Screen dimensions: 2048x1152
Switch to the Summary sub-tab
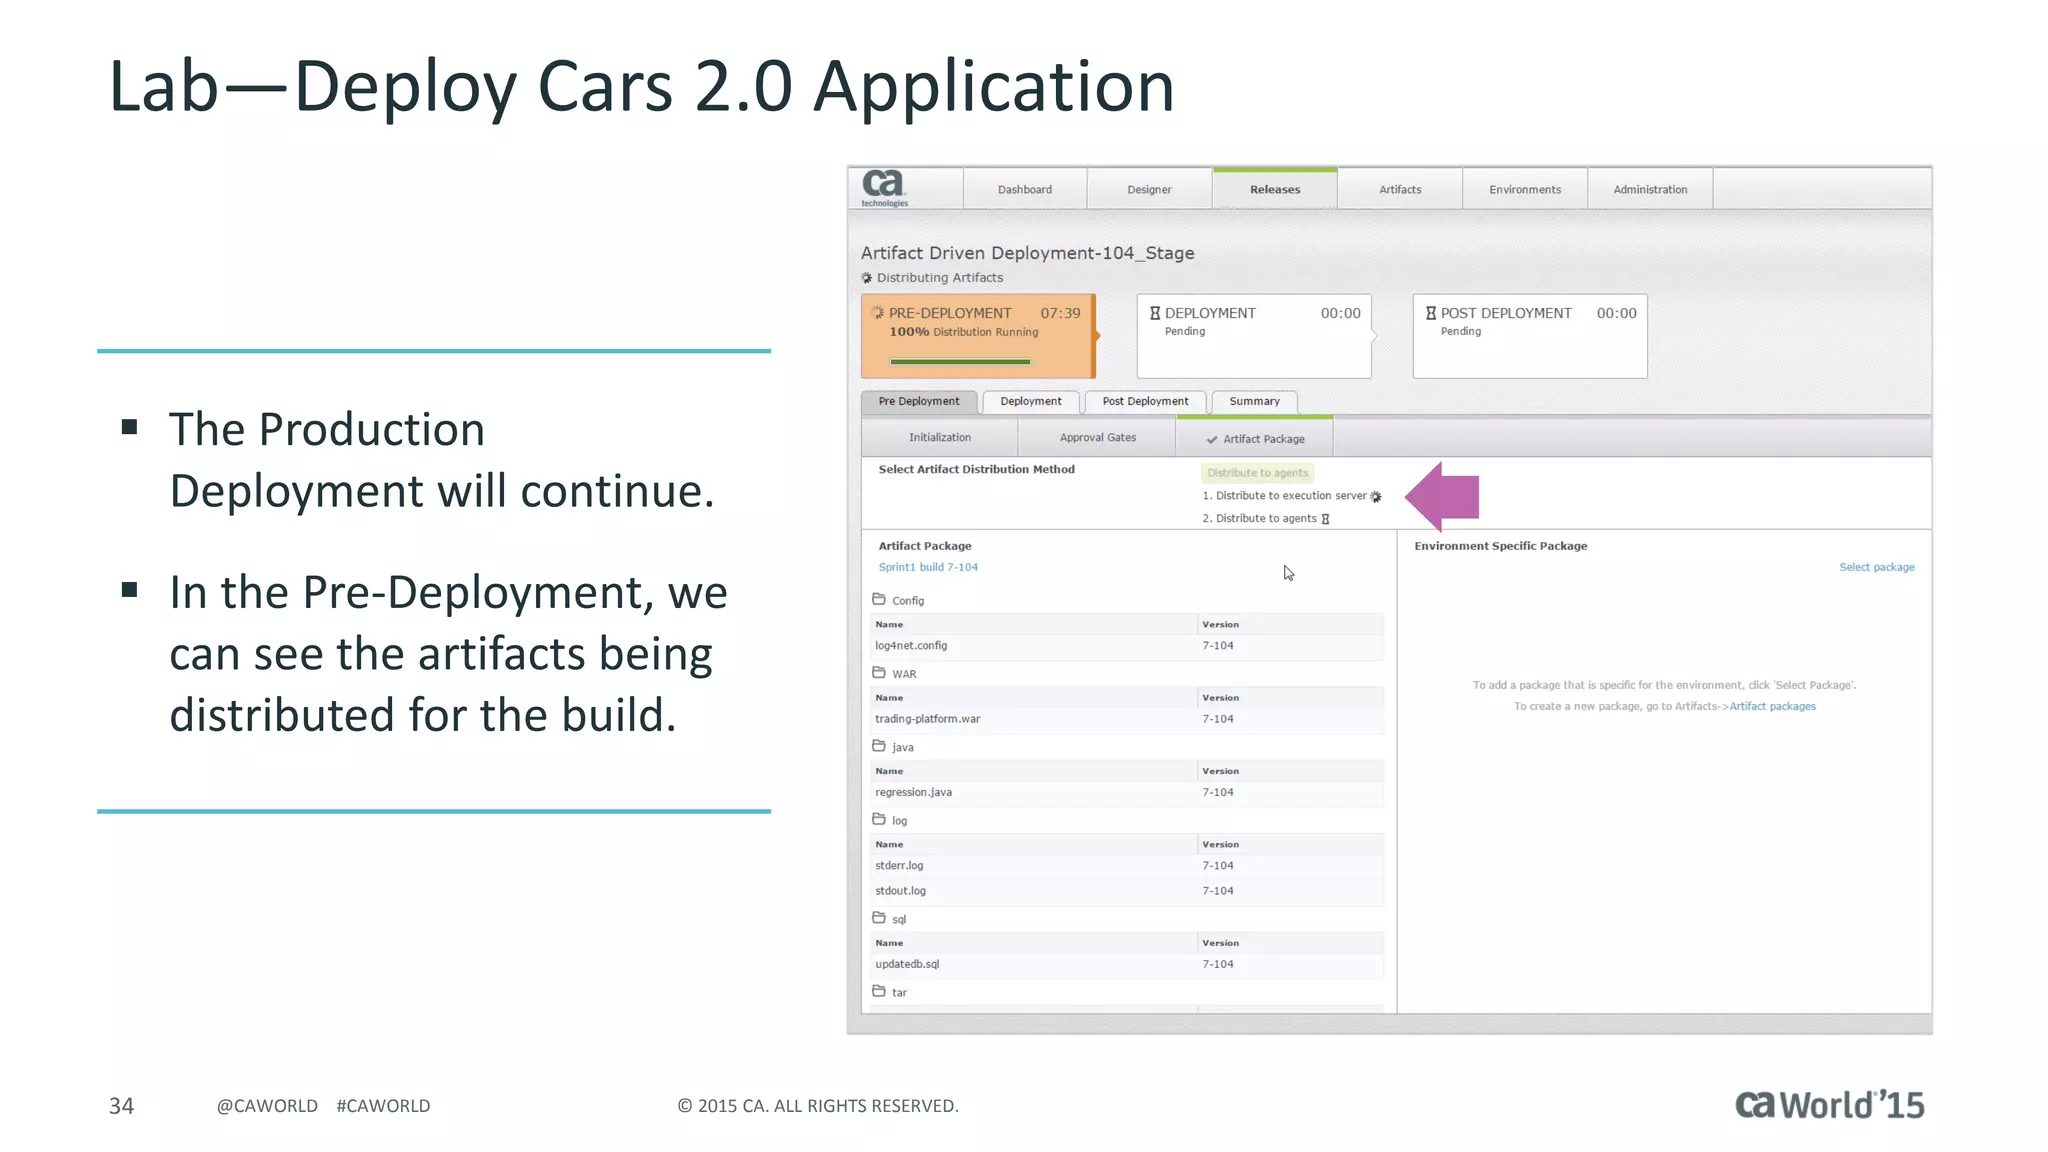(1254, 402)
